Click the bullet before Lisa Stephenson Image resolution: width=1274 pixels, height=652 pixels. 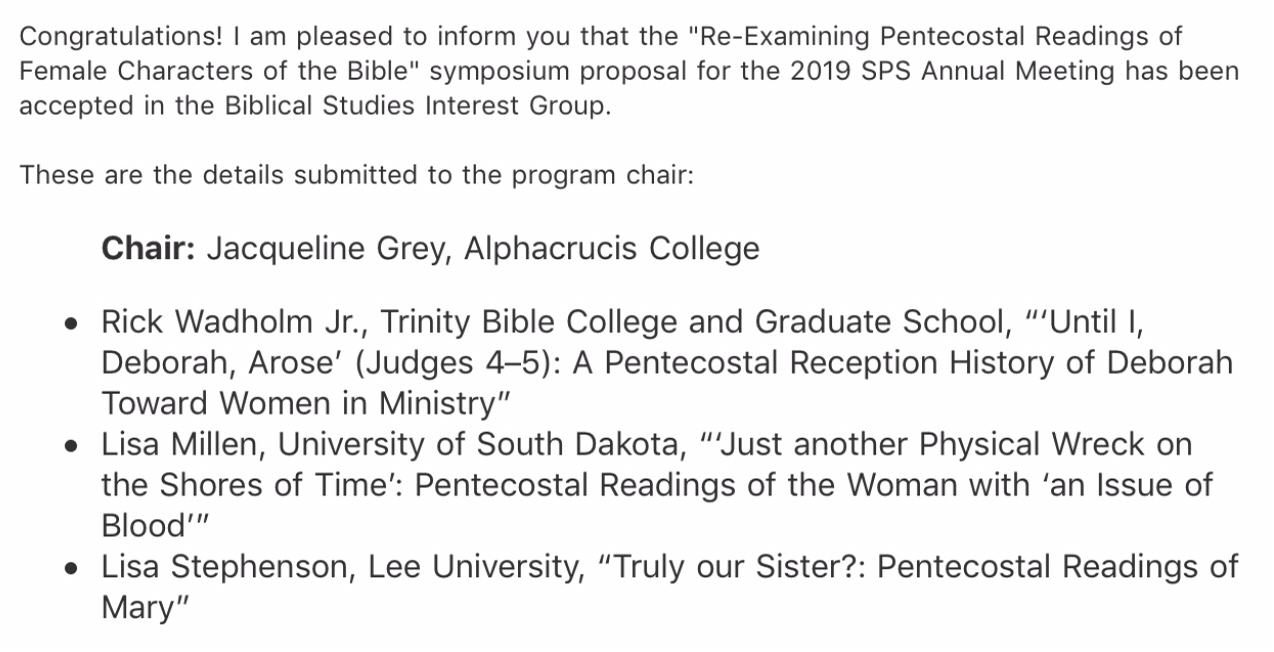pos(70,568)
